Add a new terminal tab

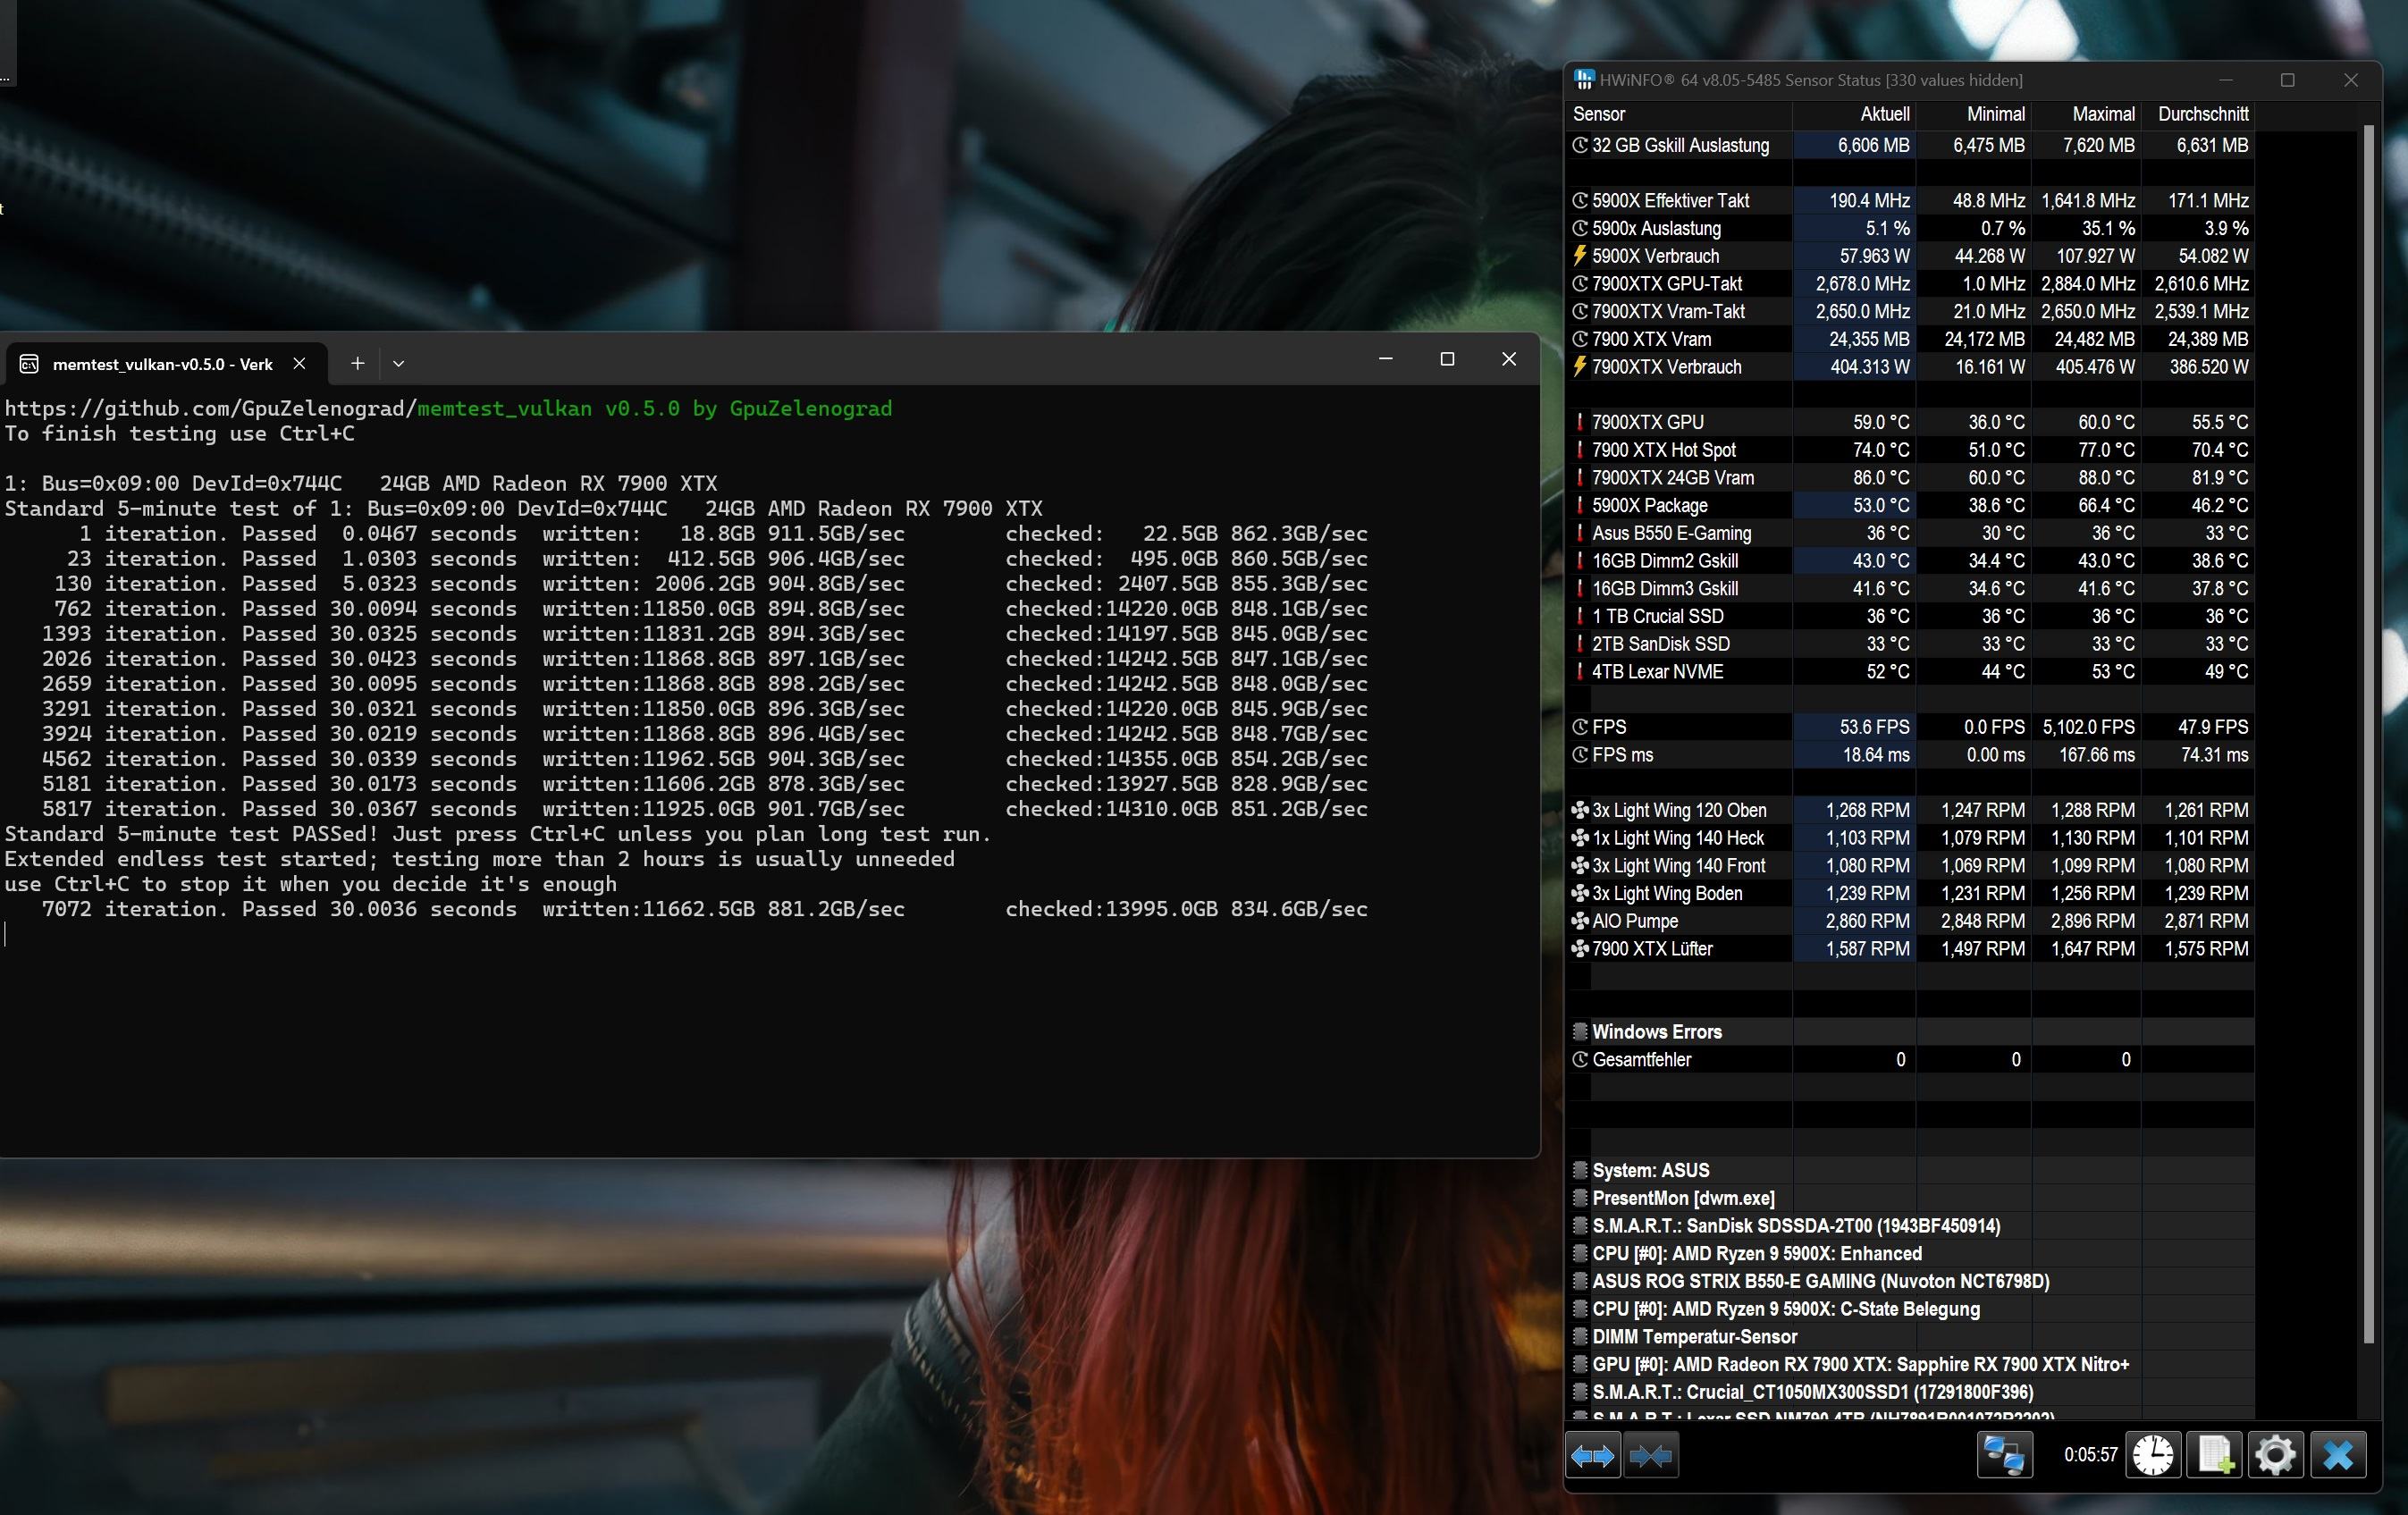click(x=357, y=364)
